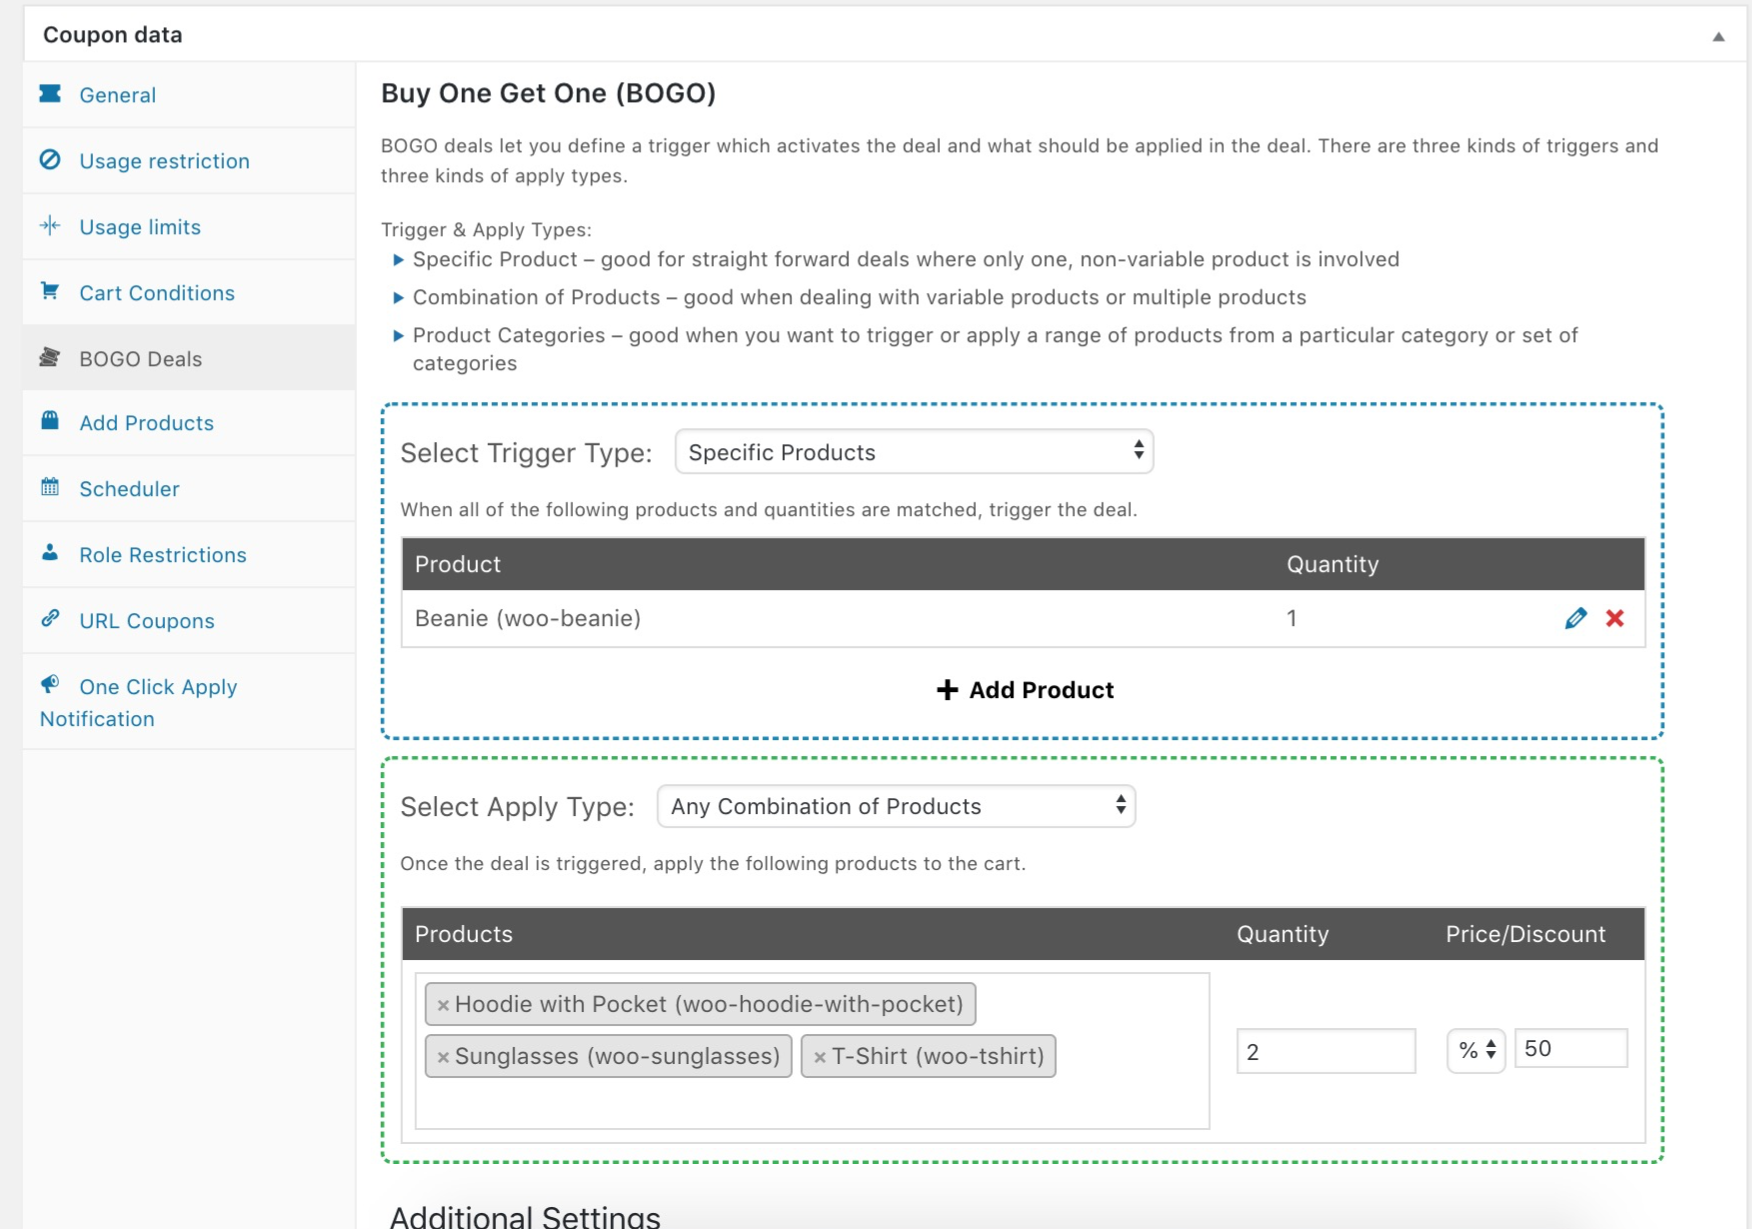Click the Beanie row quantity value 1

[1292, 618]
